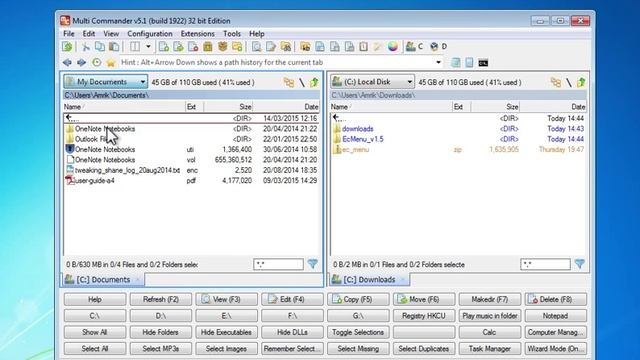
Task: Click the right panel filter input field
Action: (545, 264)
